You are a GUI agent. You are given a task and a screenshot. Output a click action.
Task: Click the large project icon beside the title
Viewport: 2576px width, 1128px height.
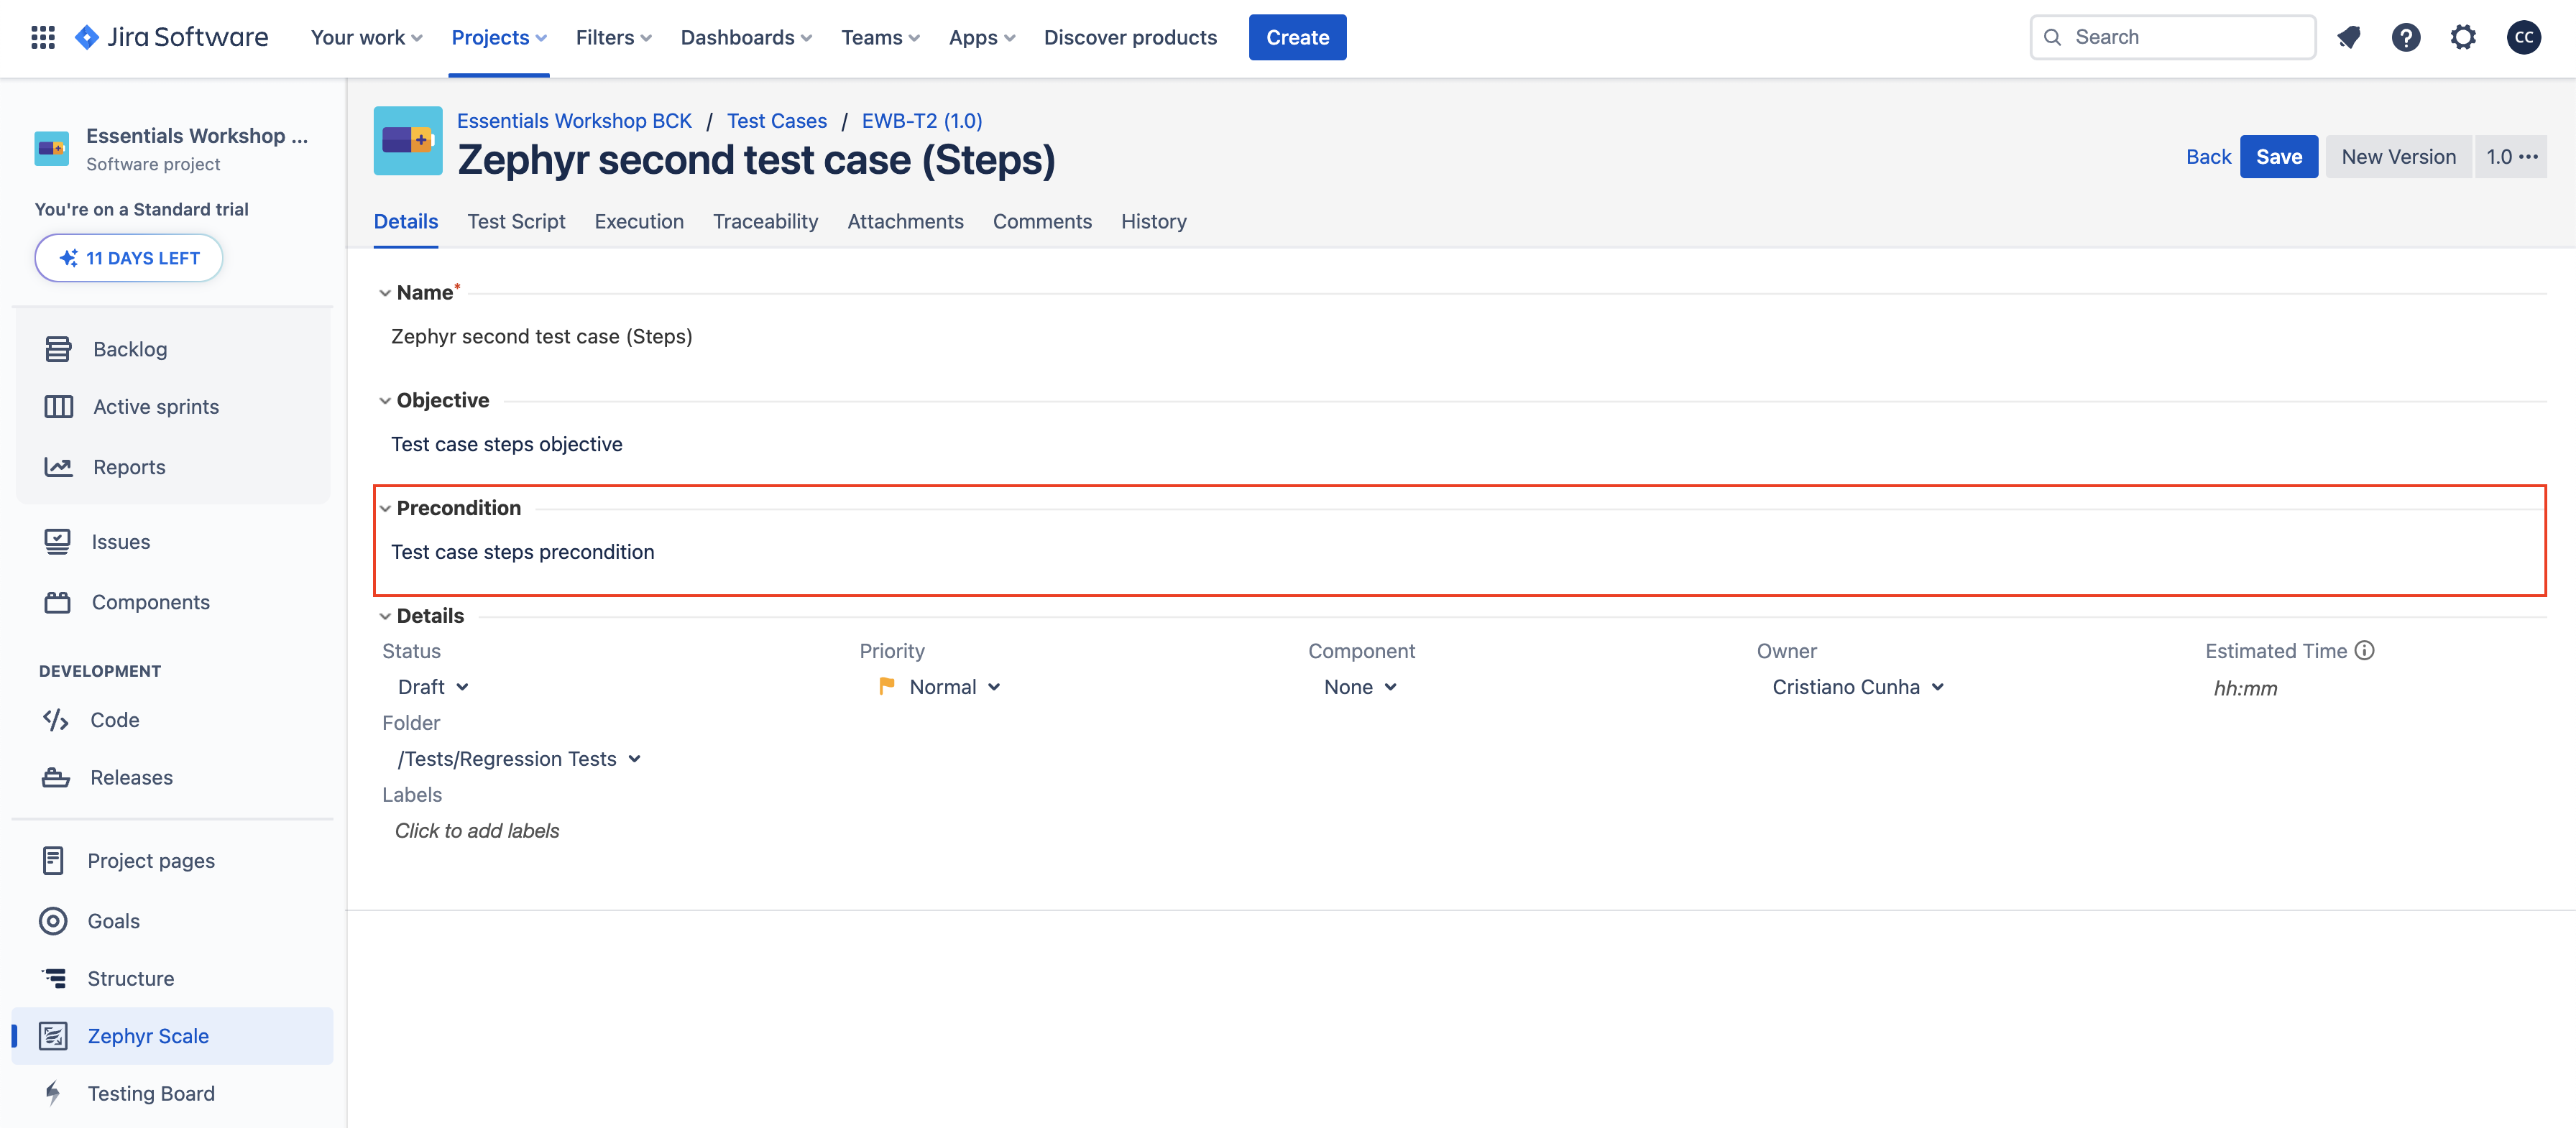click(408, 141)
